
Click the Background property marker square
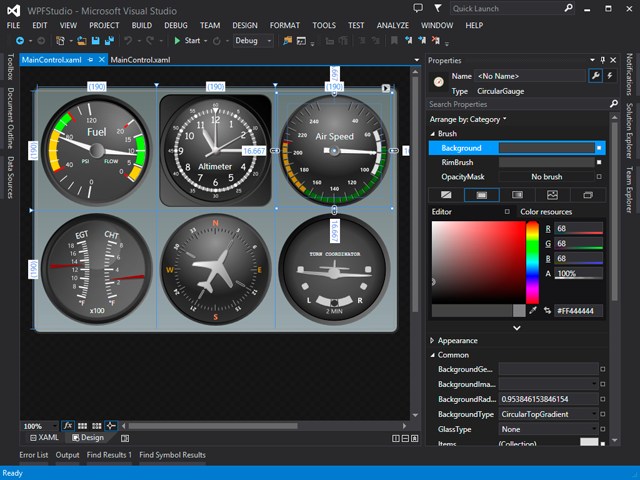(x=599, y=148)
